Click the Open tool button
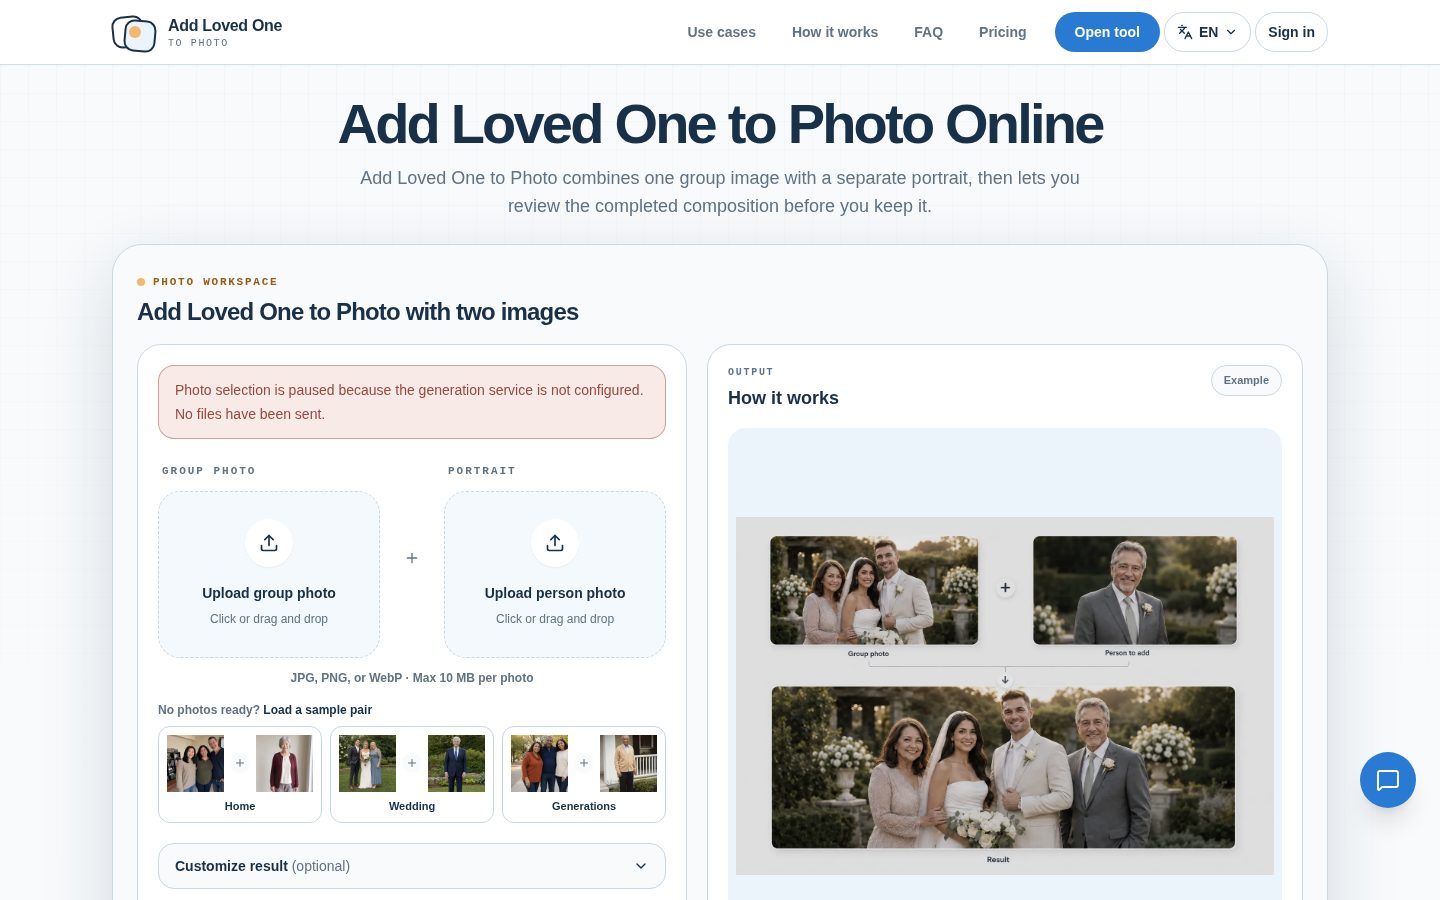 pos(1107,32)
